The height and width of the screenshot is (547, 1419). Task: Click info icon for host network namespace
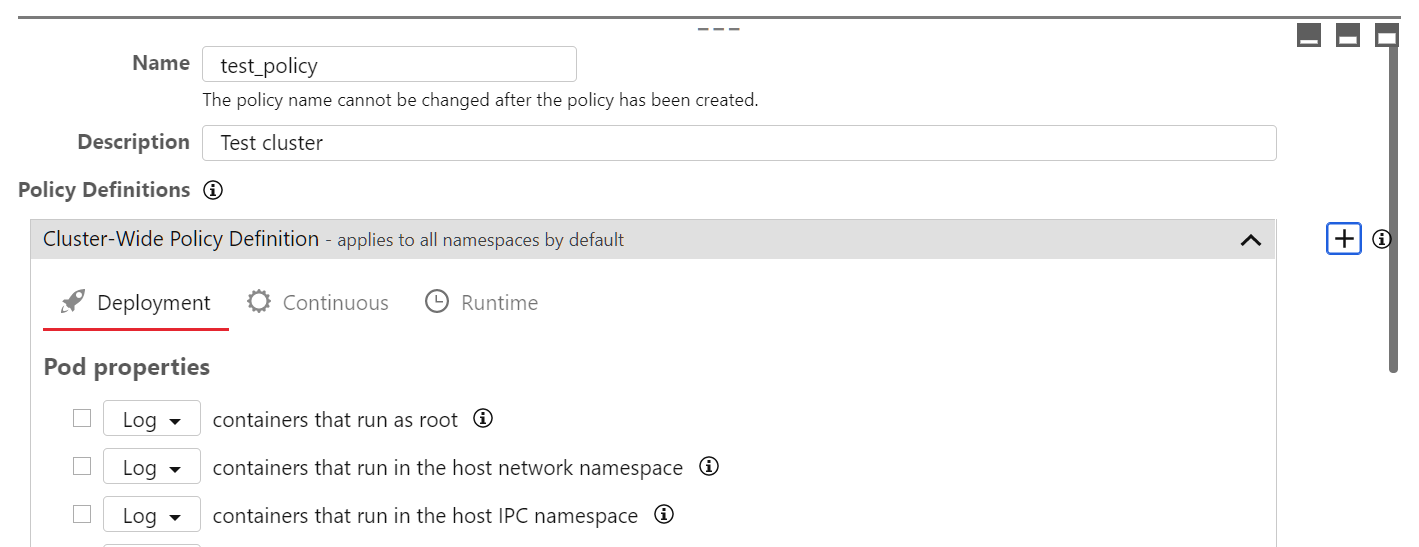click(x=709, y=467)
